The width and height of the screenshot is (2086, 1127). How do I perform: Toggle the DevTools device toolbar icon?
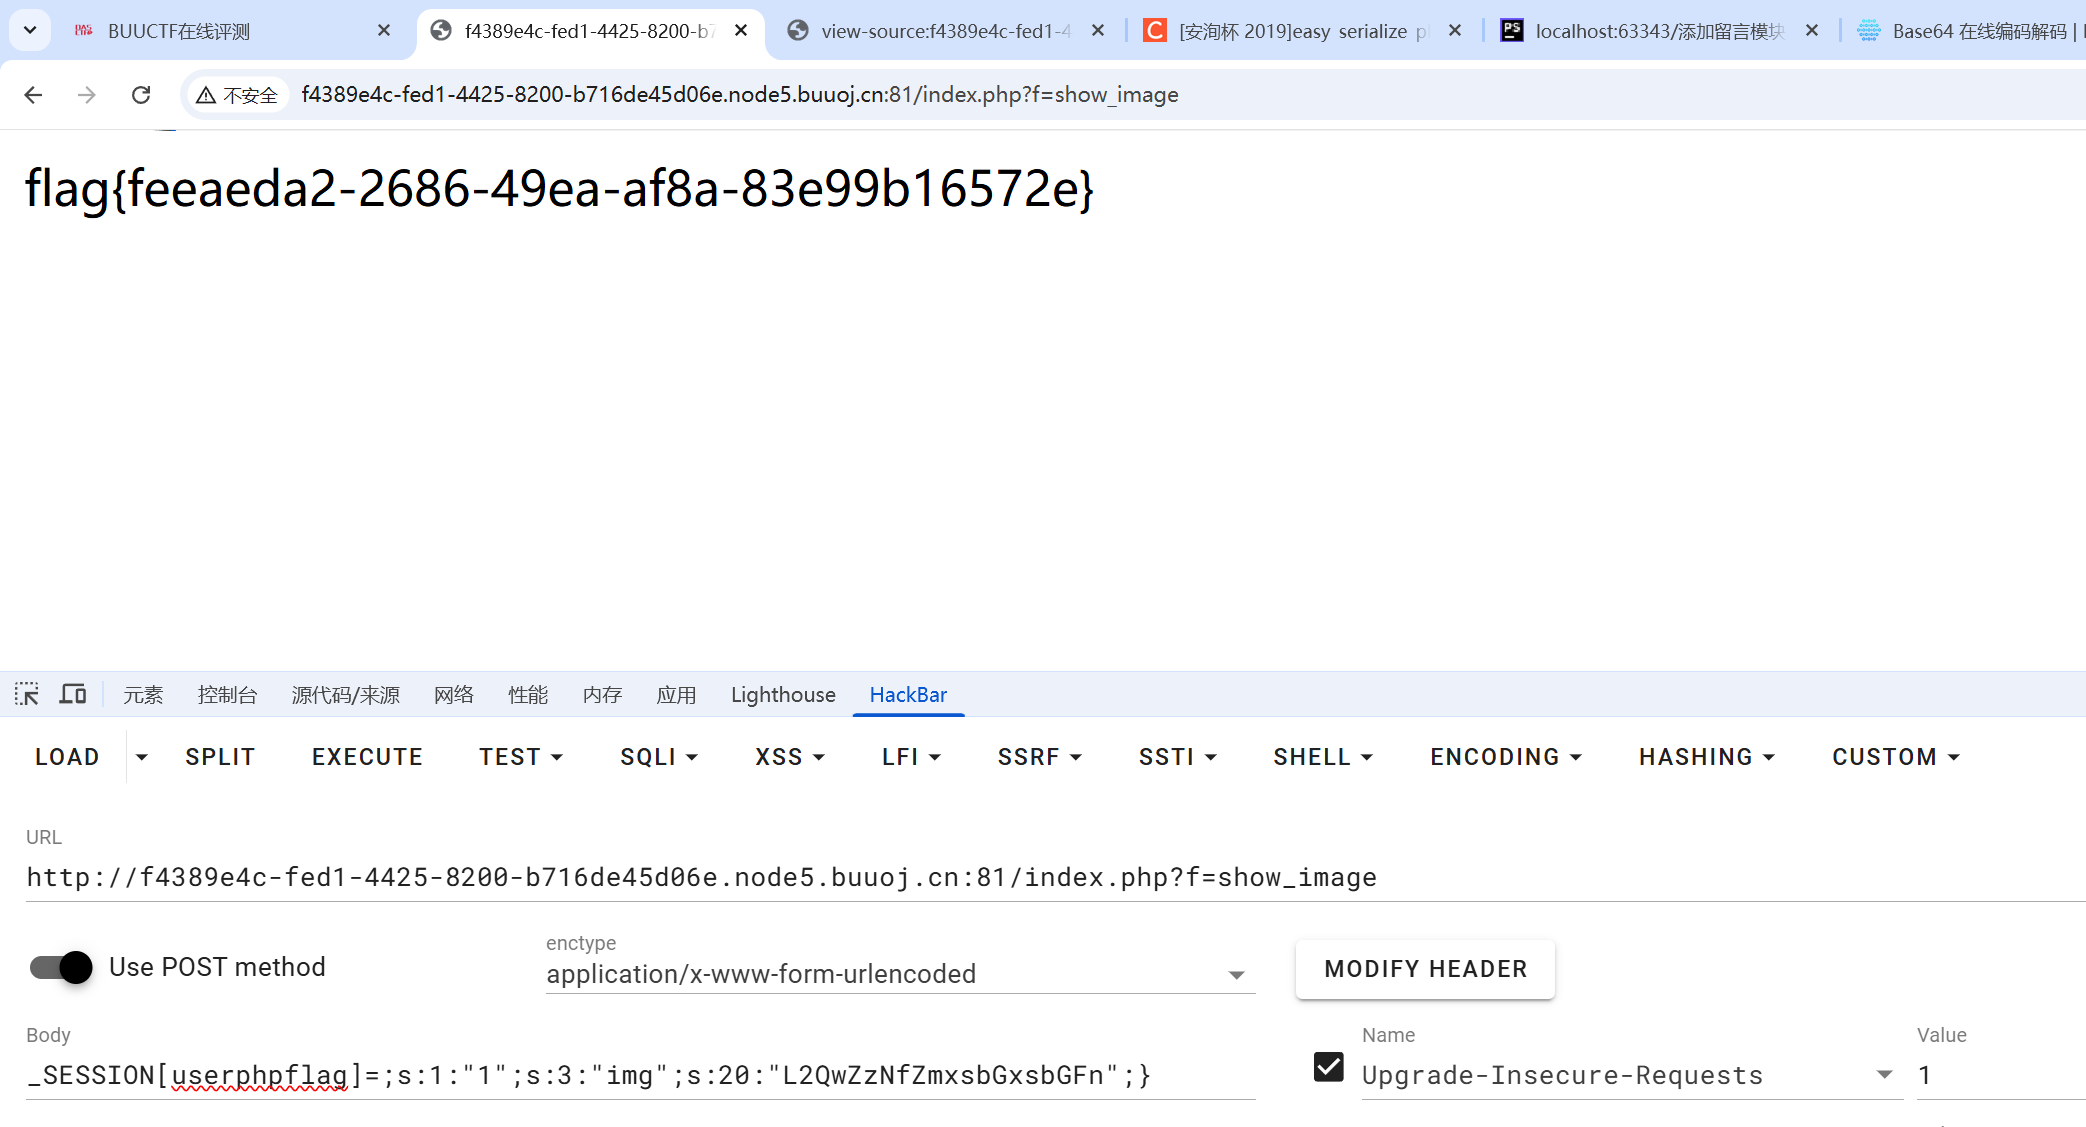coord(73,694)
